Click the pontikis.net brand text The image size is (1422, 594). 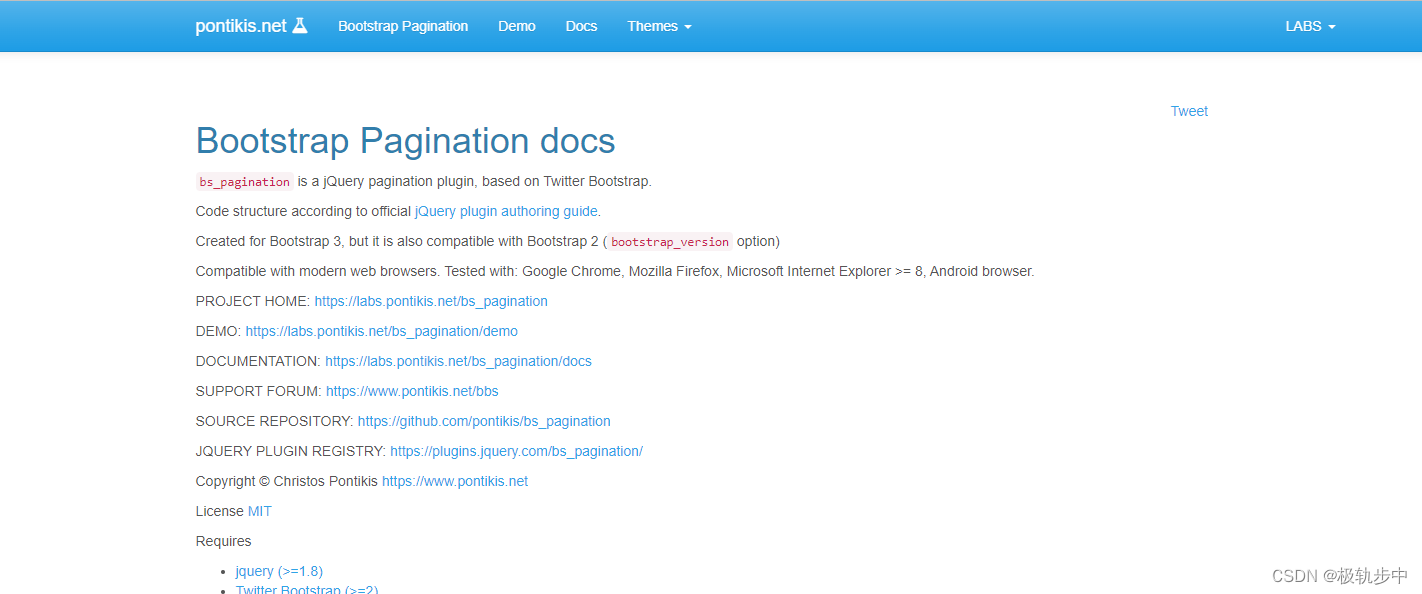click(x=241, y=26)
